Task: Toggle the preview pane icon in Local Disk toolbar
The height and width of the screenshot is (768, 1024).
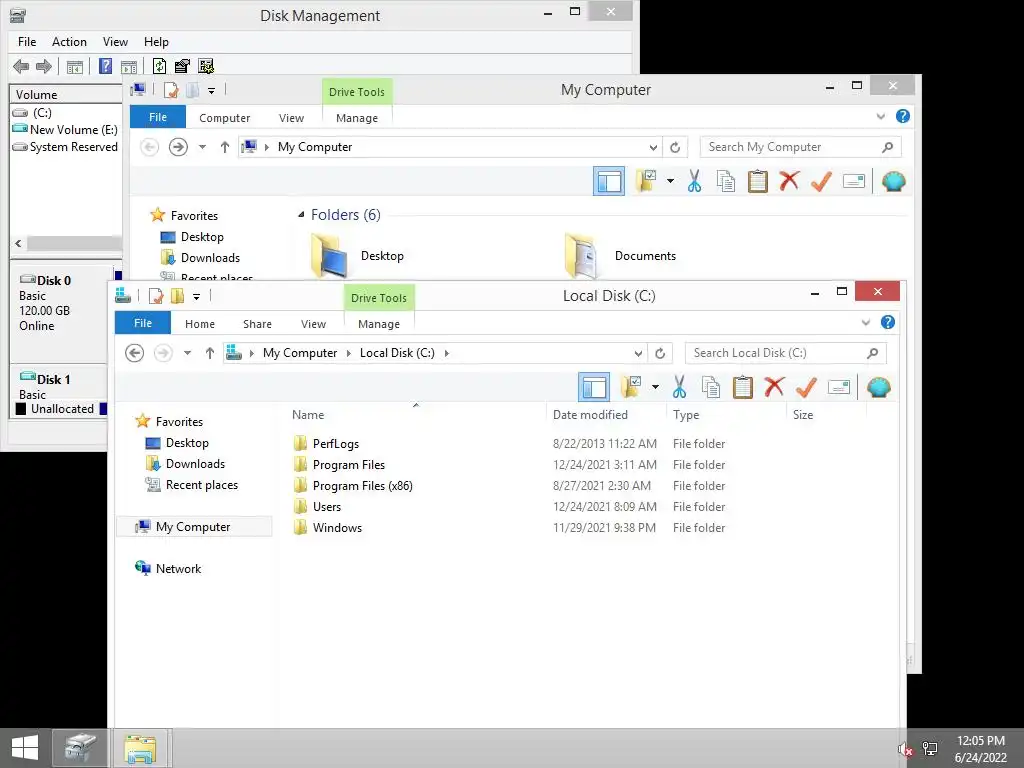Action: 594,387
